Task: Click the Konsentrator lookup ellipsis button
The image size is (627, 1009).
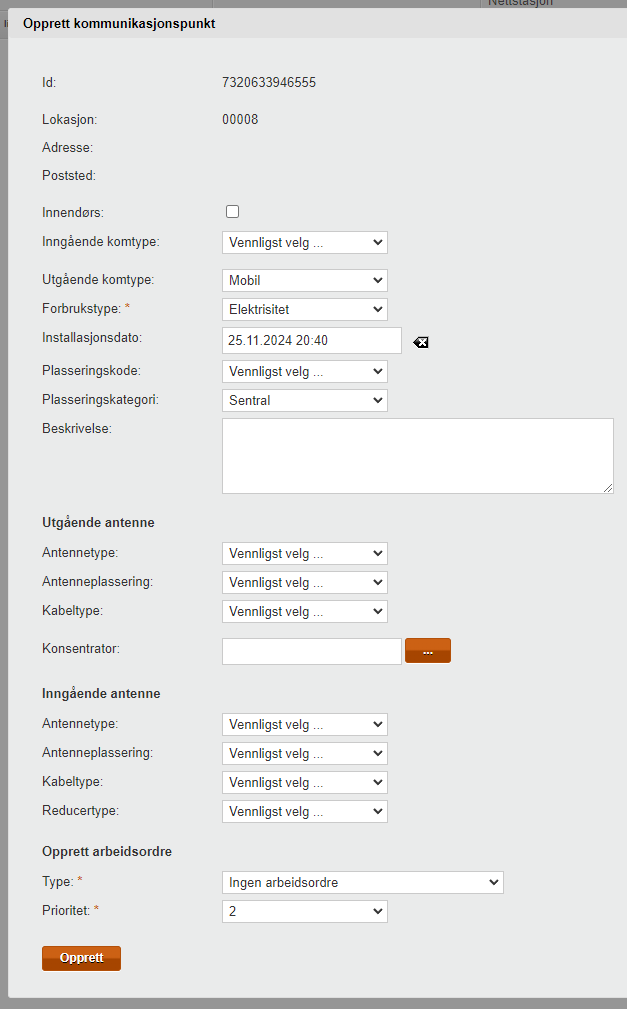Action: pos(428,651)
